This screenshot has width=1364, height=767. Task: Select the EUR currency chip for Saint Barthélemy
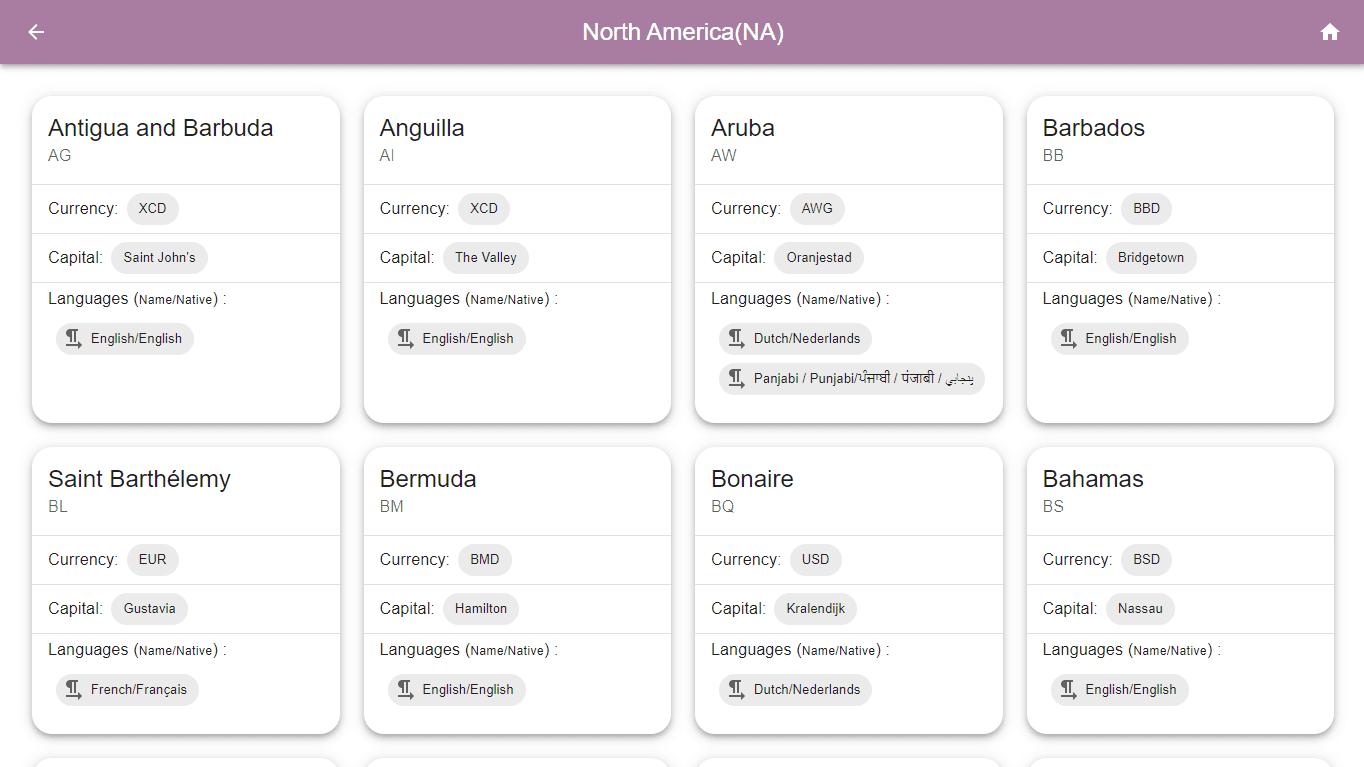pos(152,559)
